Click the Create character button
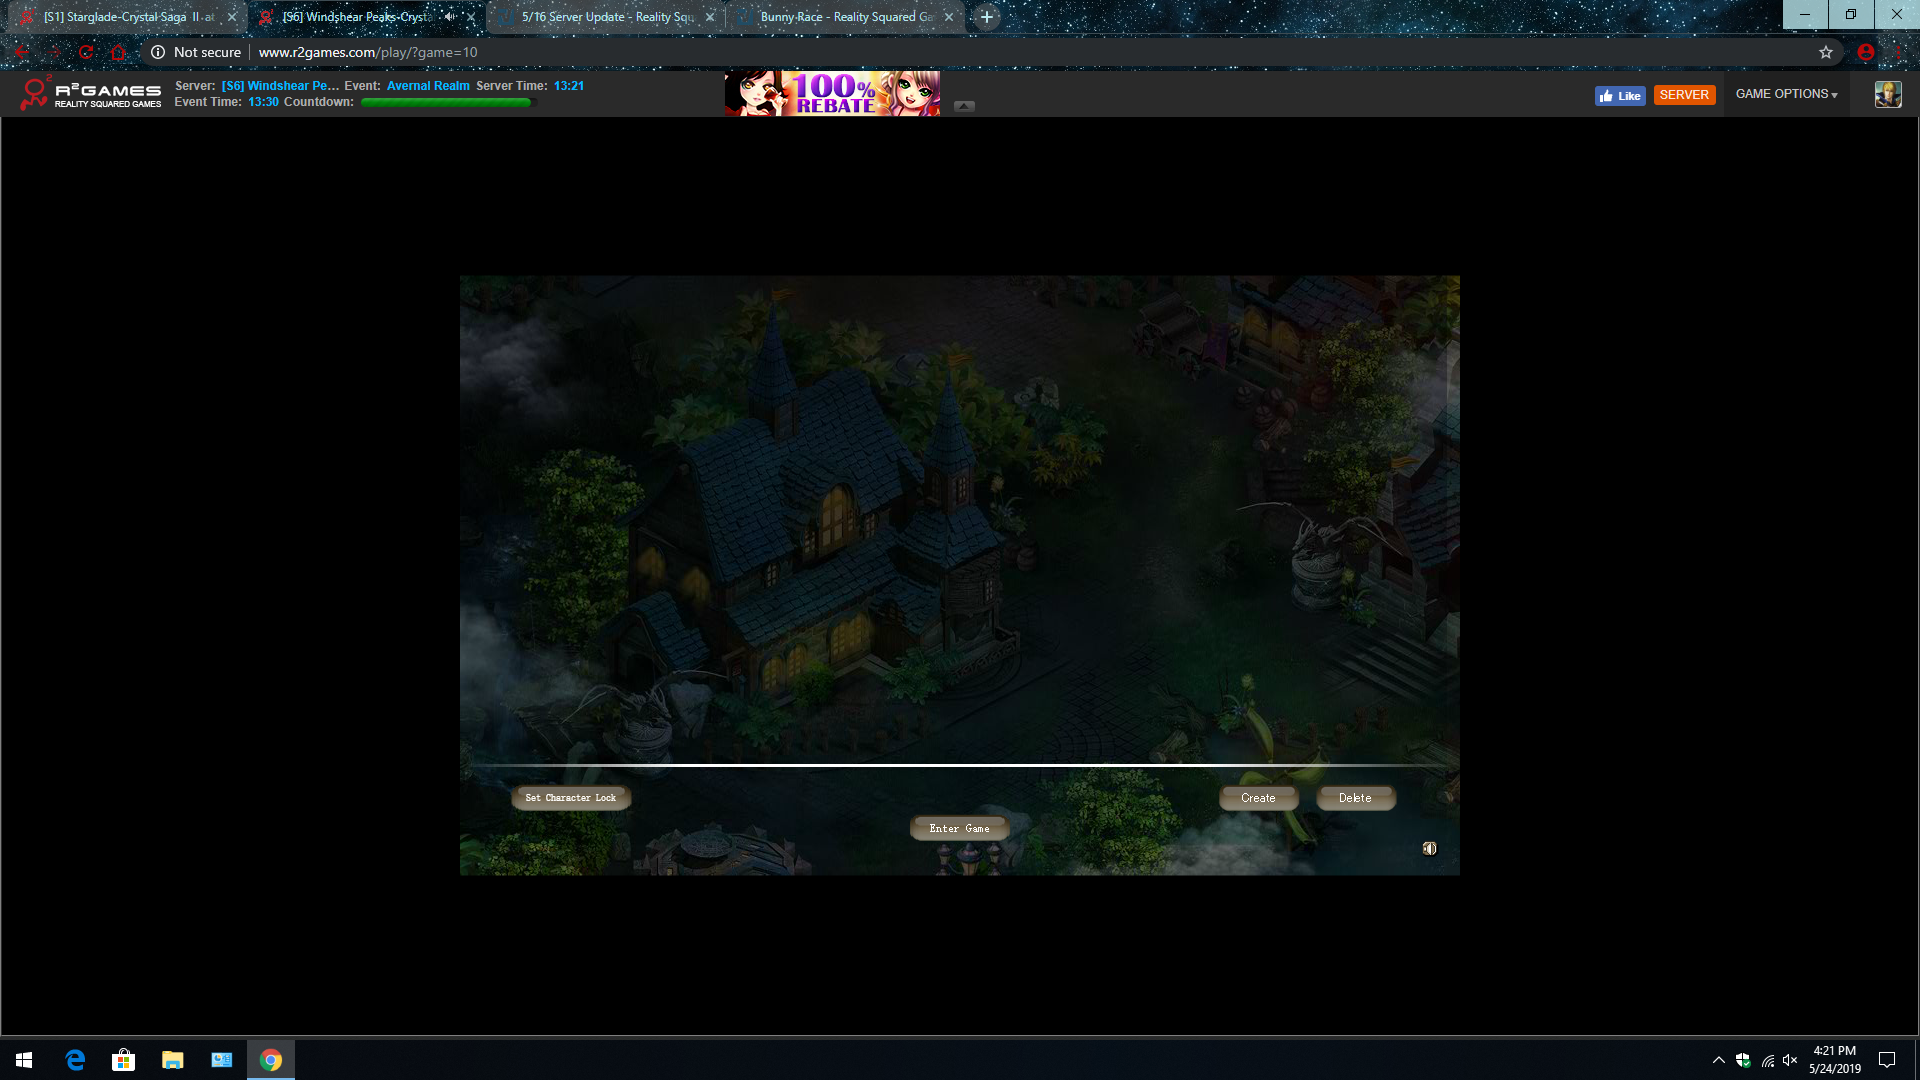The image size is (1920, 1080). pos(1258,798)
